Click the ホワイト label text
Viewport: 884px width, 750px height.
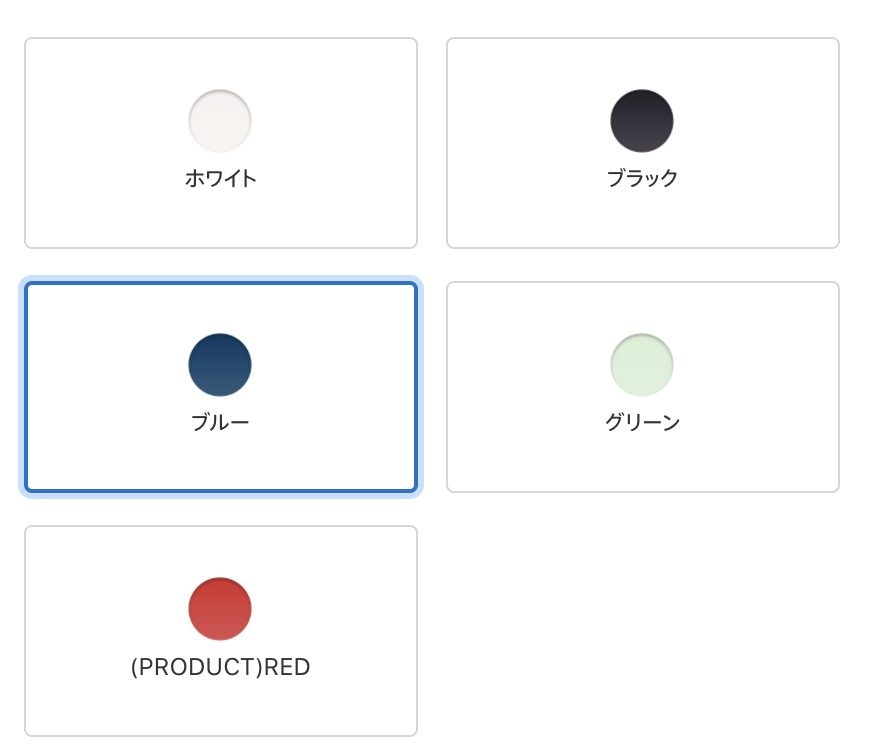(x=220, y=178)
